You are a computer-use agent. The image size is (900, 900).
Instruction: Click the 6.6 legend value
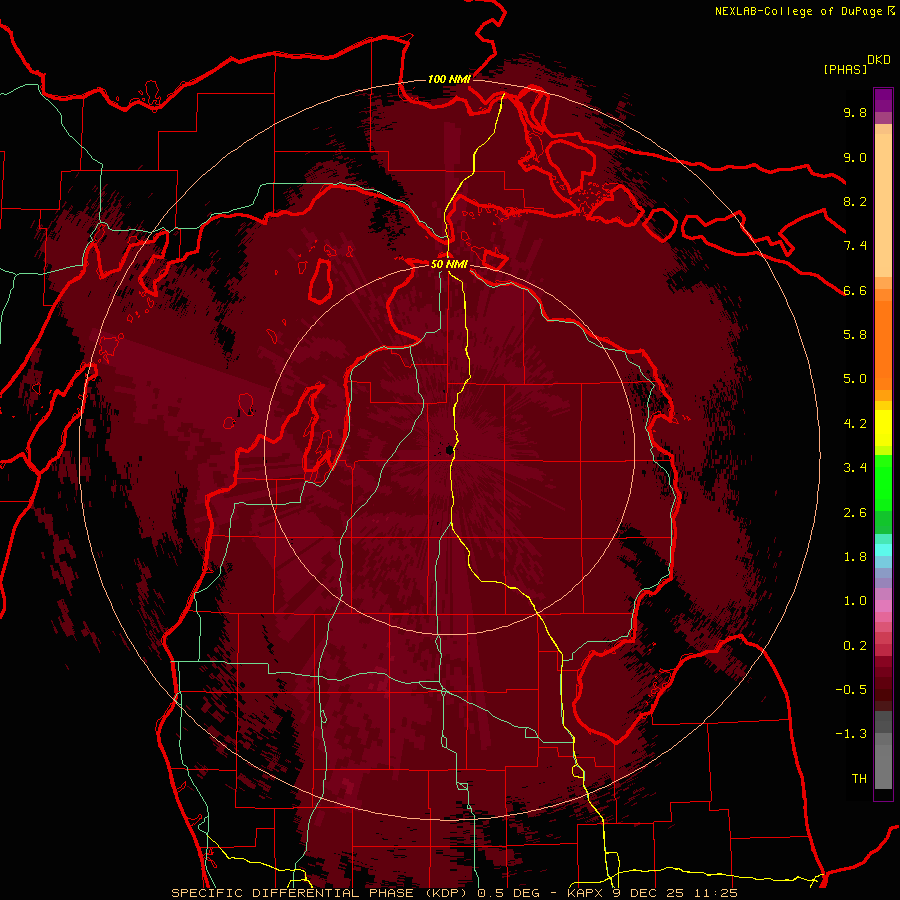coord(855,290)
